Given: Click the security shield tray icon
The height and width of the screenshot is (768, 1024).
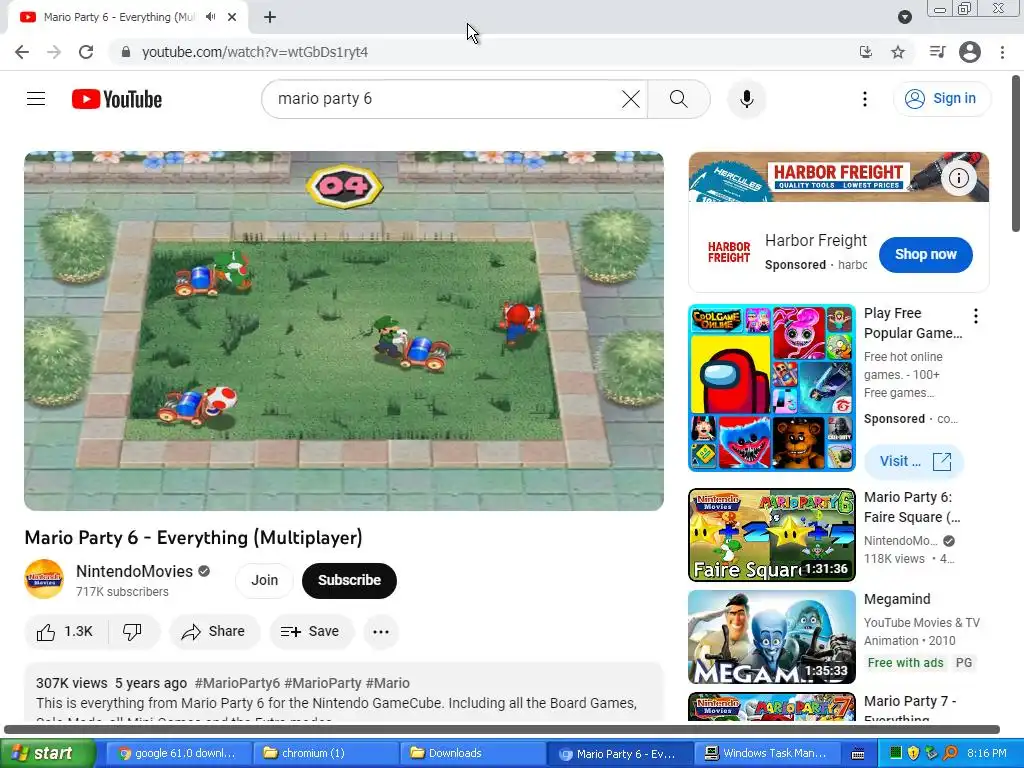Looking at the screenshot, I should coord(913,753).
